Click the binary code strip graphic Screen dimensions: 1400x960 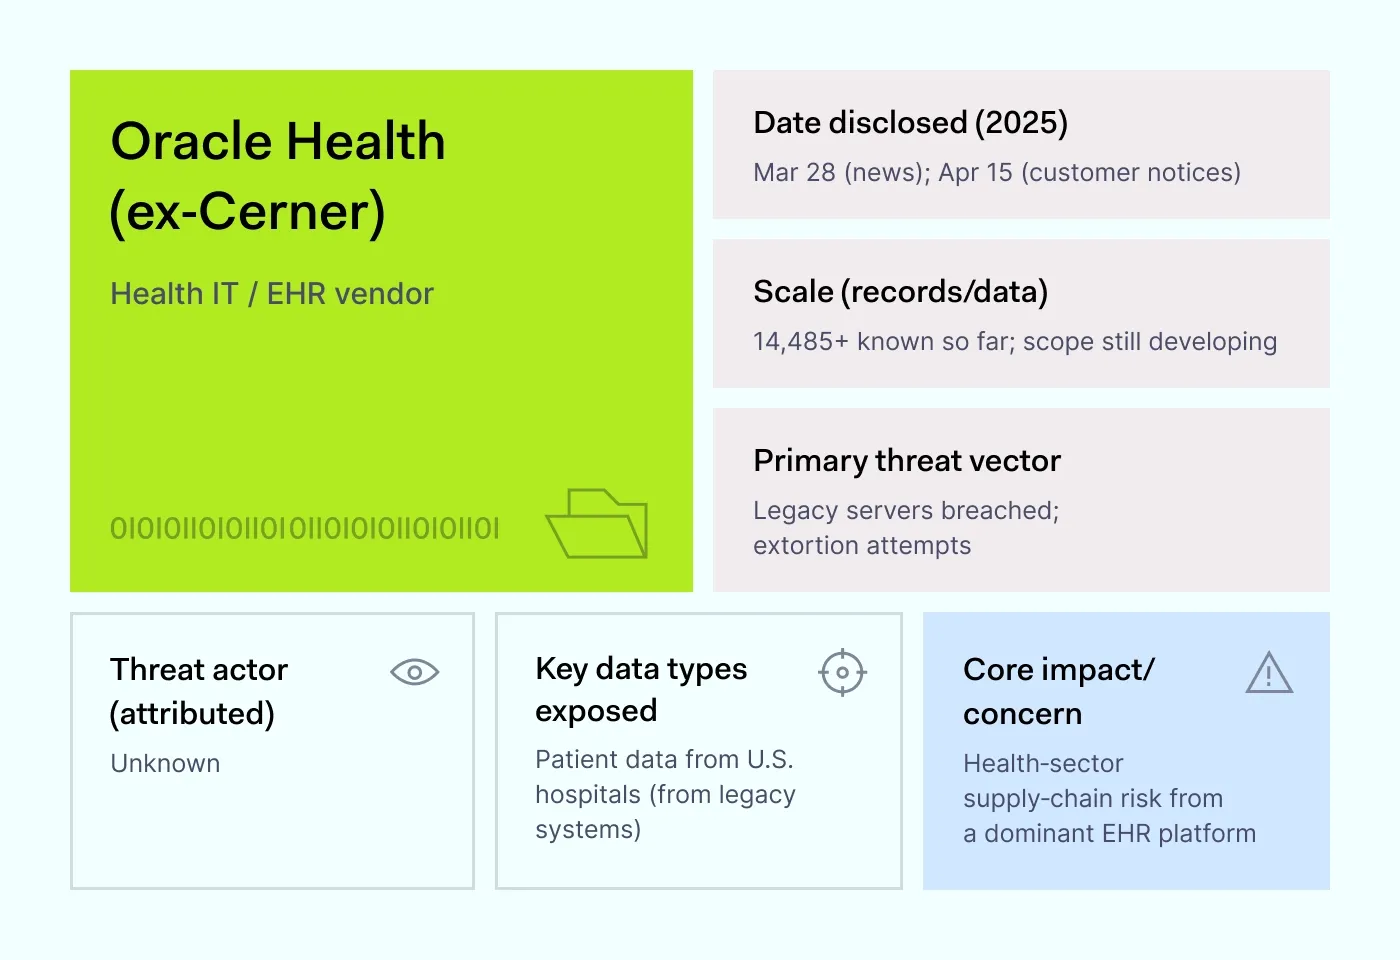pos(304,528)
